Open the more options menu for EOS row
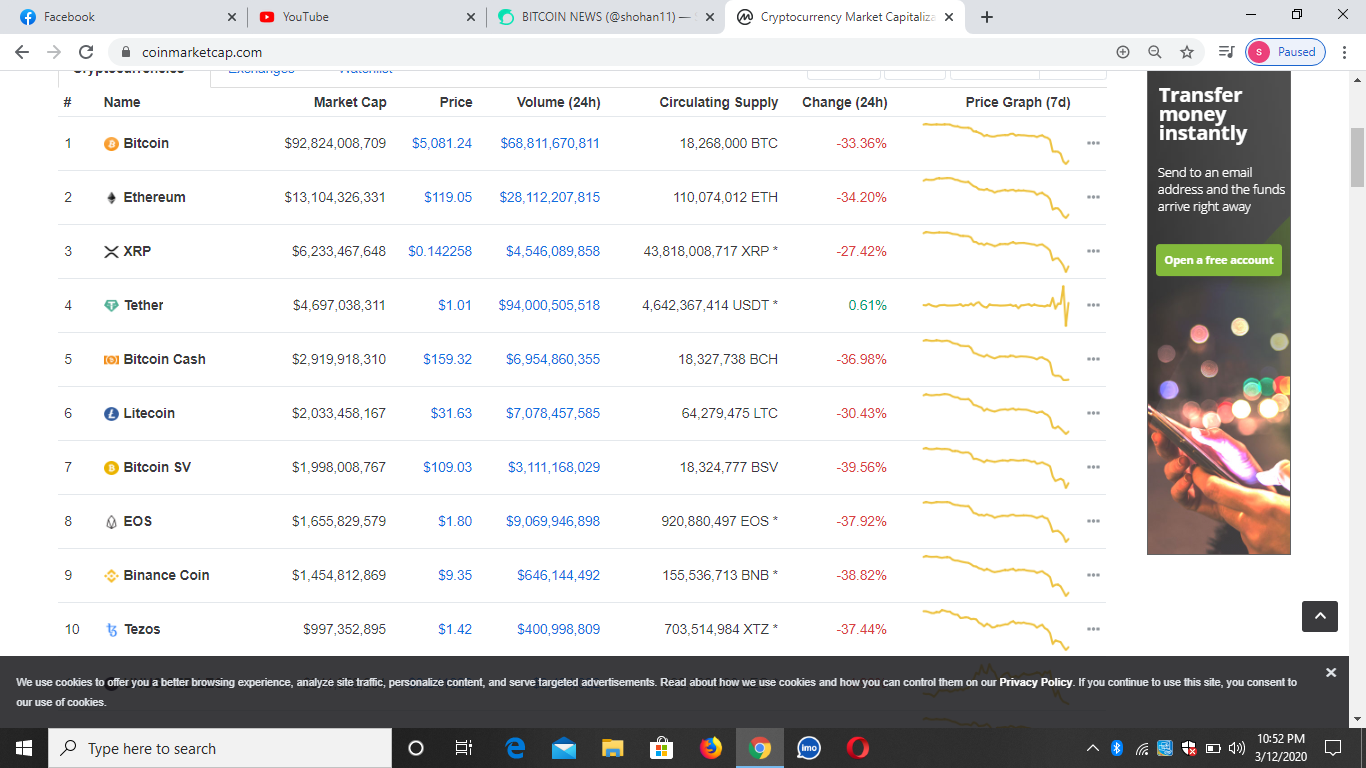This screenshot has width=1366, height=768. 1093,522
